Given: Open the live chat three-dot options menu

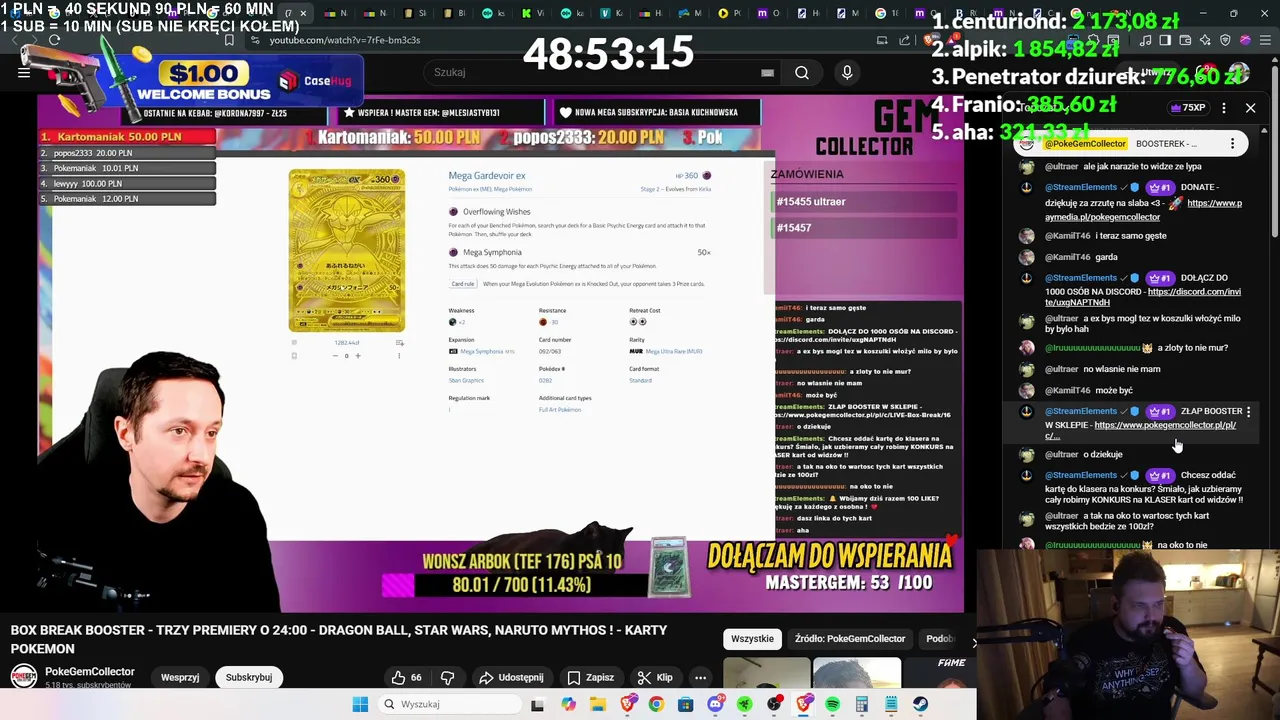Looking at the screenshot, I should (x=1224, y=108).
